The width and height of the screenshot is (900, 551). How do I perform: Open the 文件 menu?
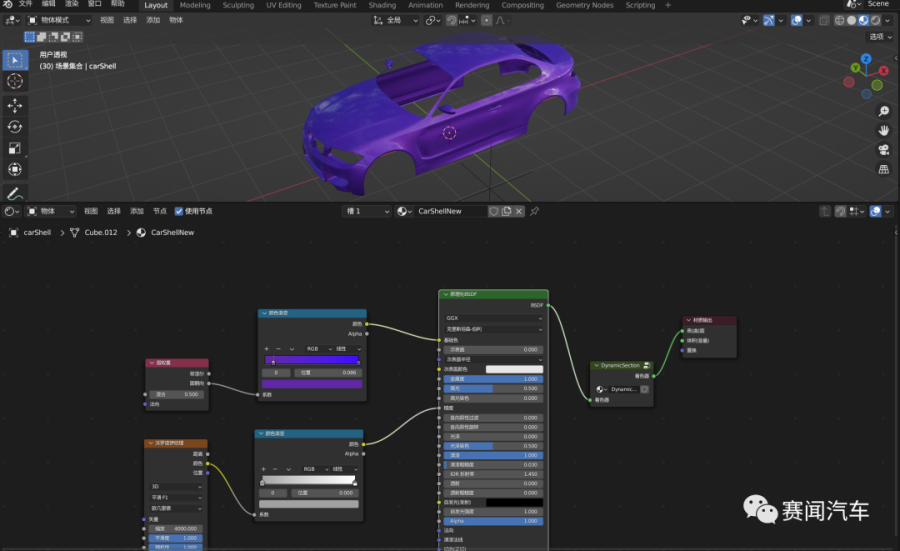coord(26,4)
